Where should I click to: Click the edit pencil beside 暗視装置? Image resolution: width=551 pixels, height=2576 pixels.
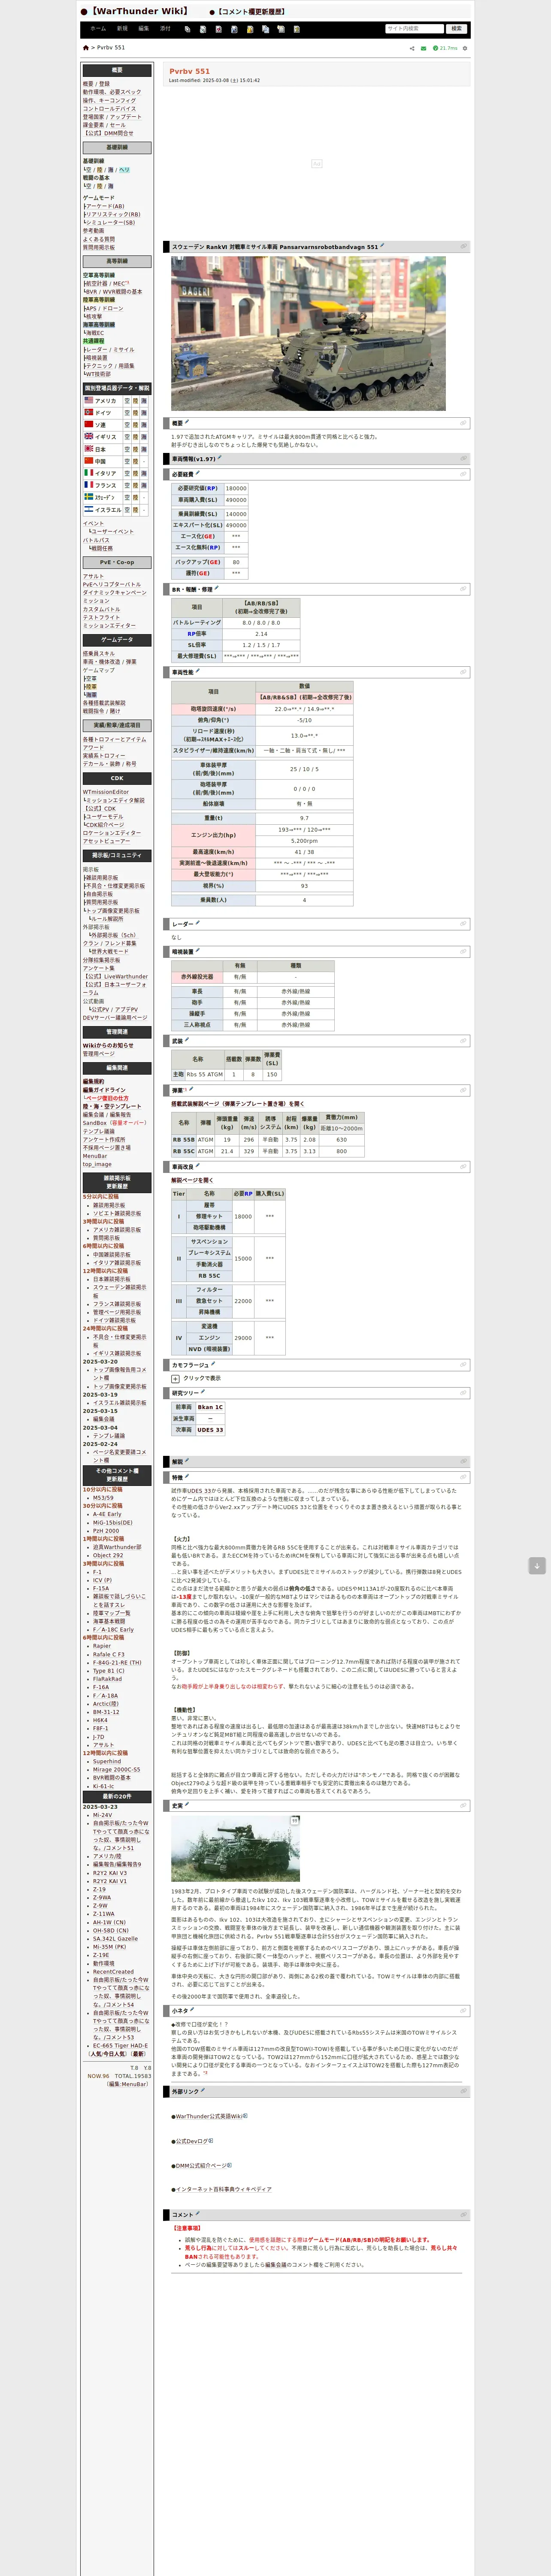[x=198, y=951]
